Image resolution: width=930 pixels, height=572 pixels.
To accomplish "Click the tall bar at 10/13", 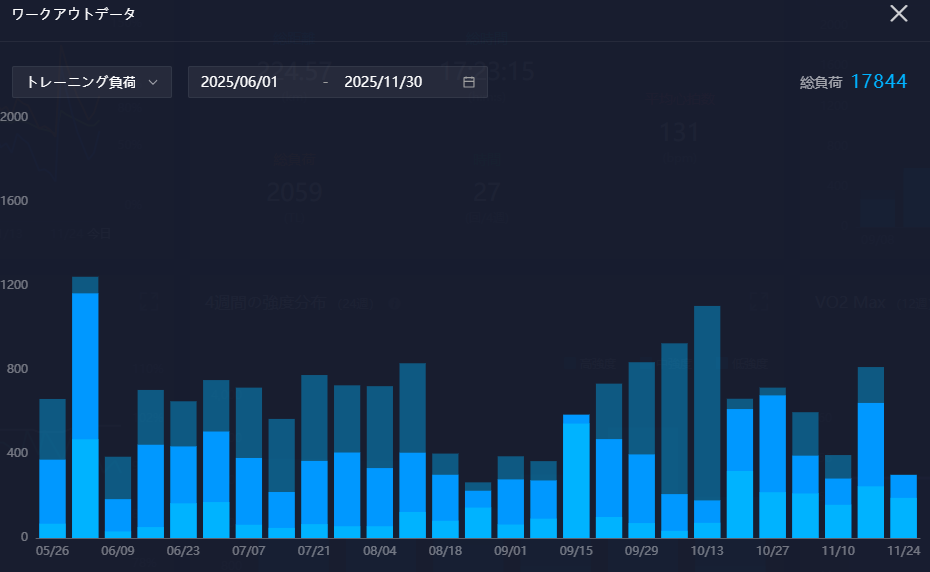I will click(x=707, y=422).
